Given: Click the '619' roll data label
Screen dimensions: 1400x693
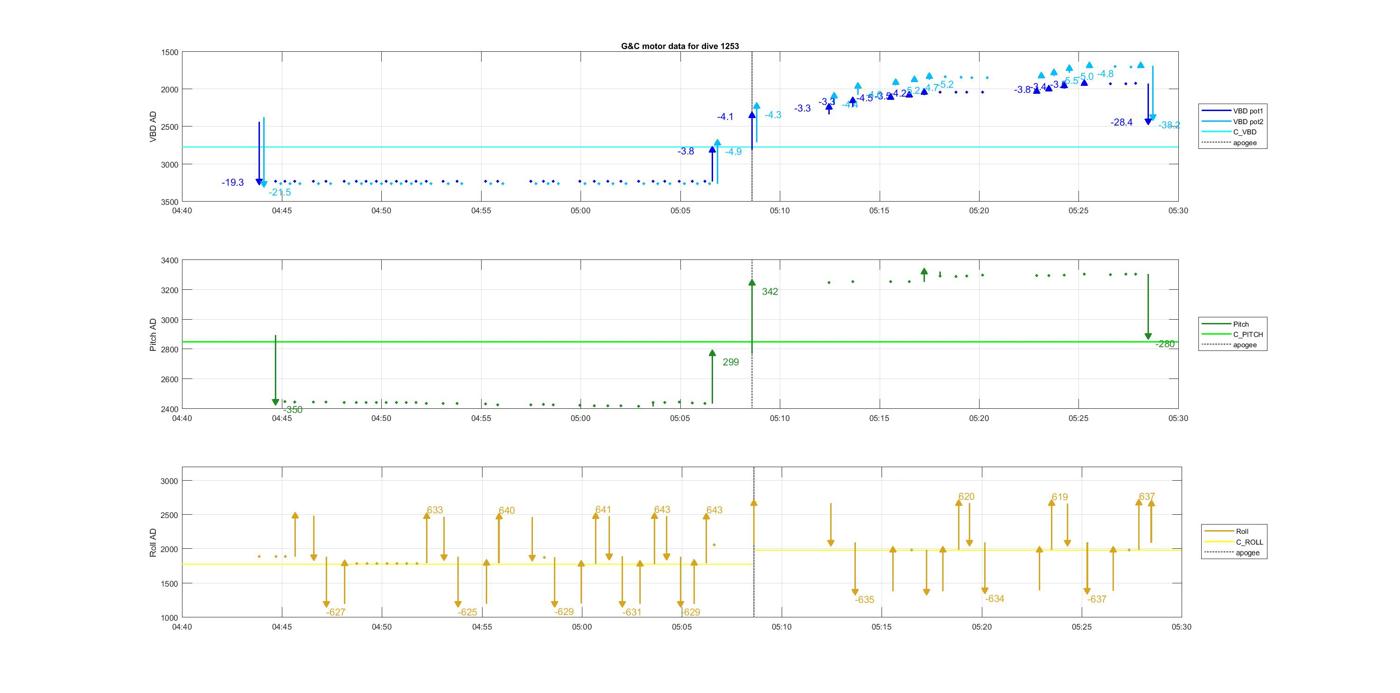Looking at the screenshot, I should click(1060, 497).
